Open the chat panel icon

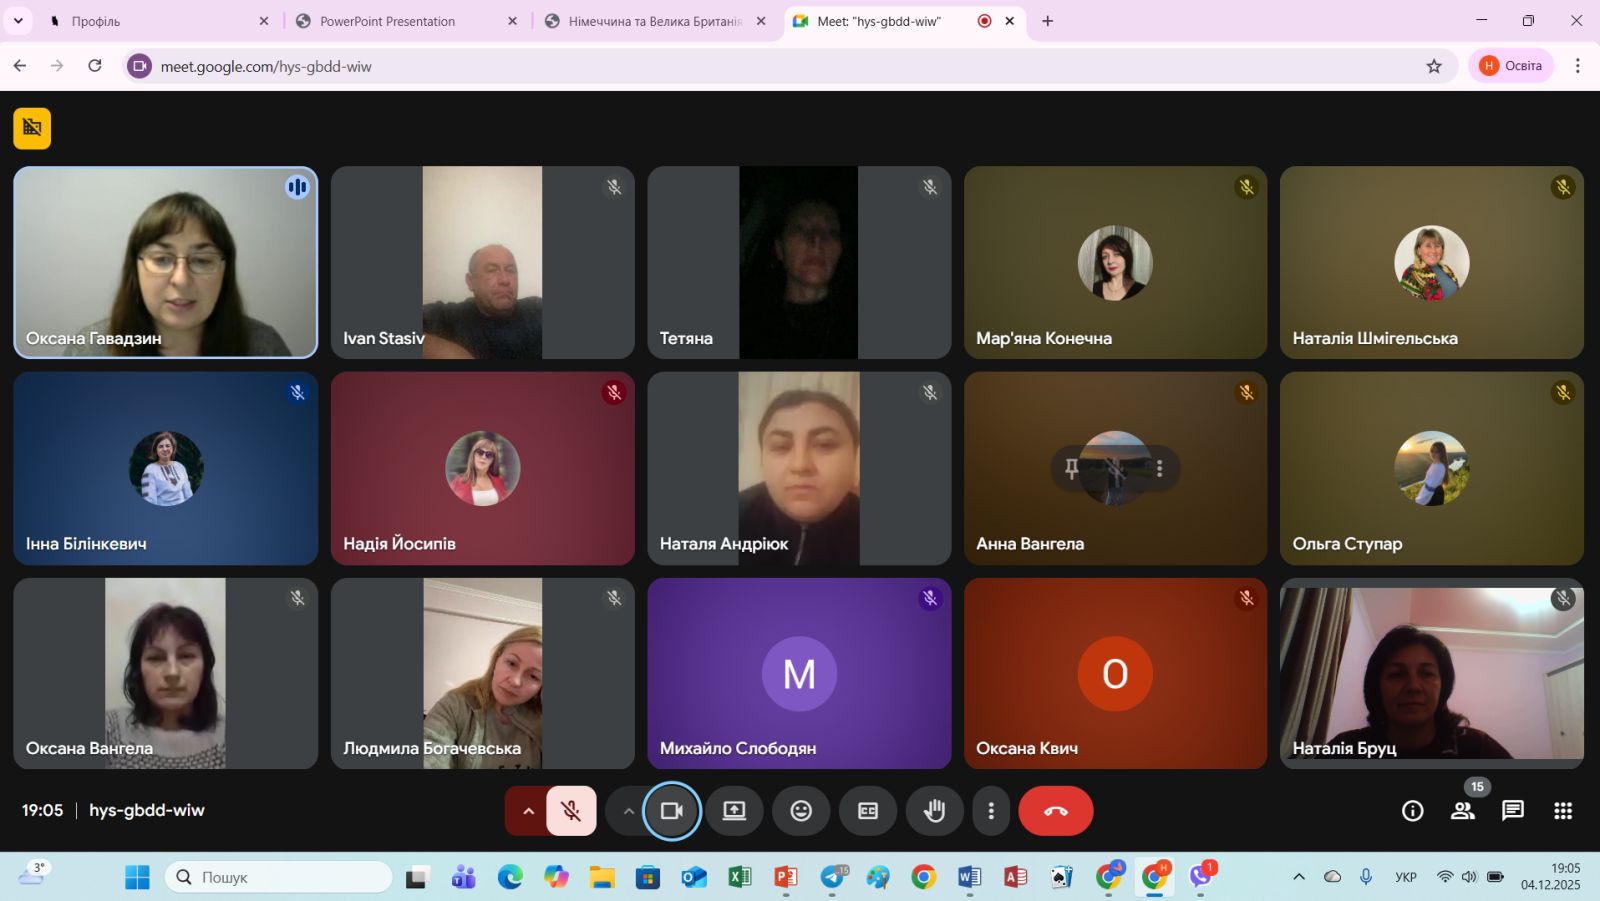tap(1512, 811)
